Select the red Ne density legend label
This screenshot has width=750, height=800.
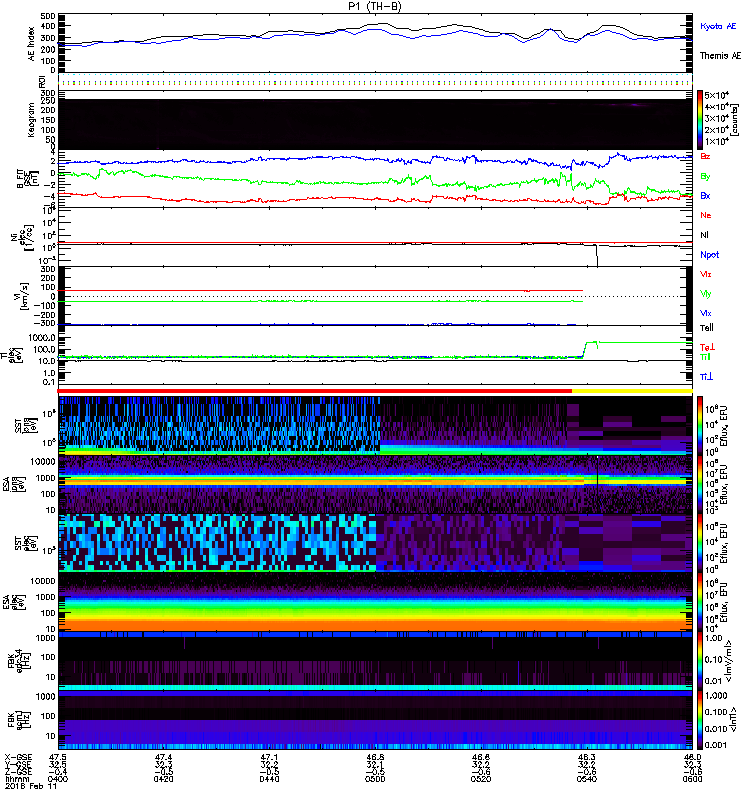(706, 215)
